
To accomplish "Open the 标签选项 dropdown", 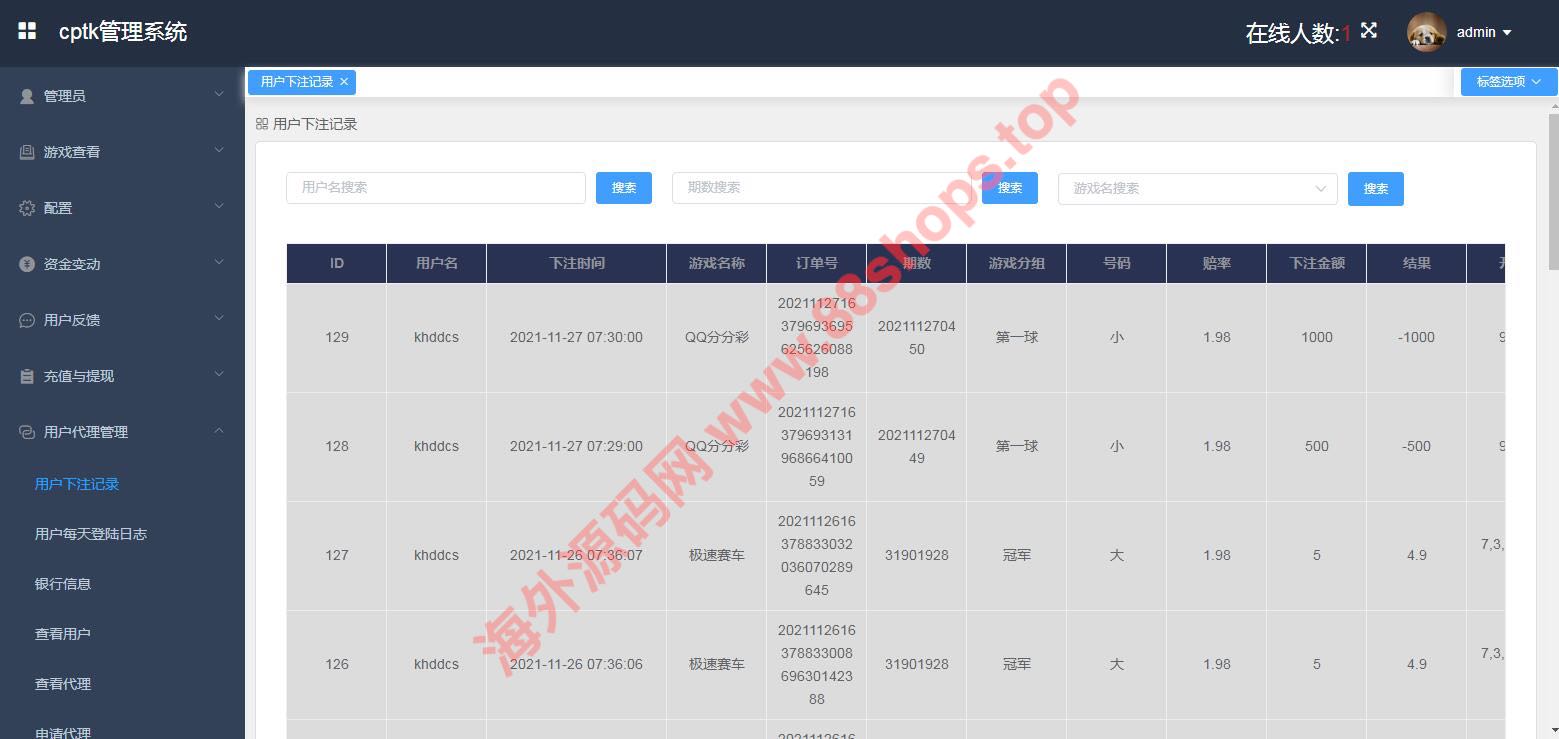I will coord(1508,82).
